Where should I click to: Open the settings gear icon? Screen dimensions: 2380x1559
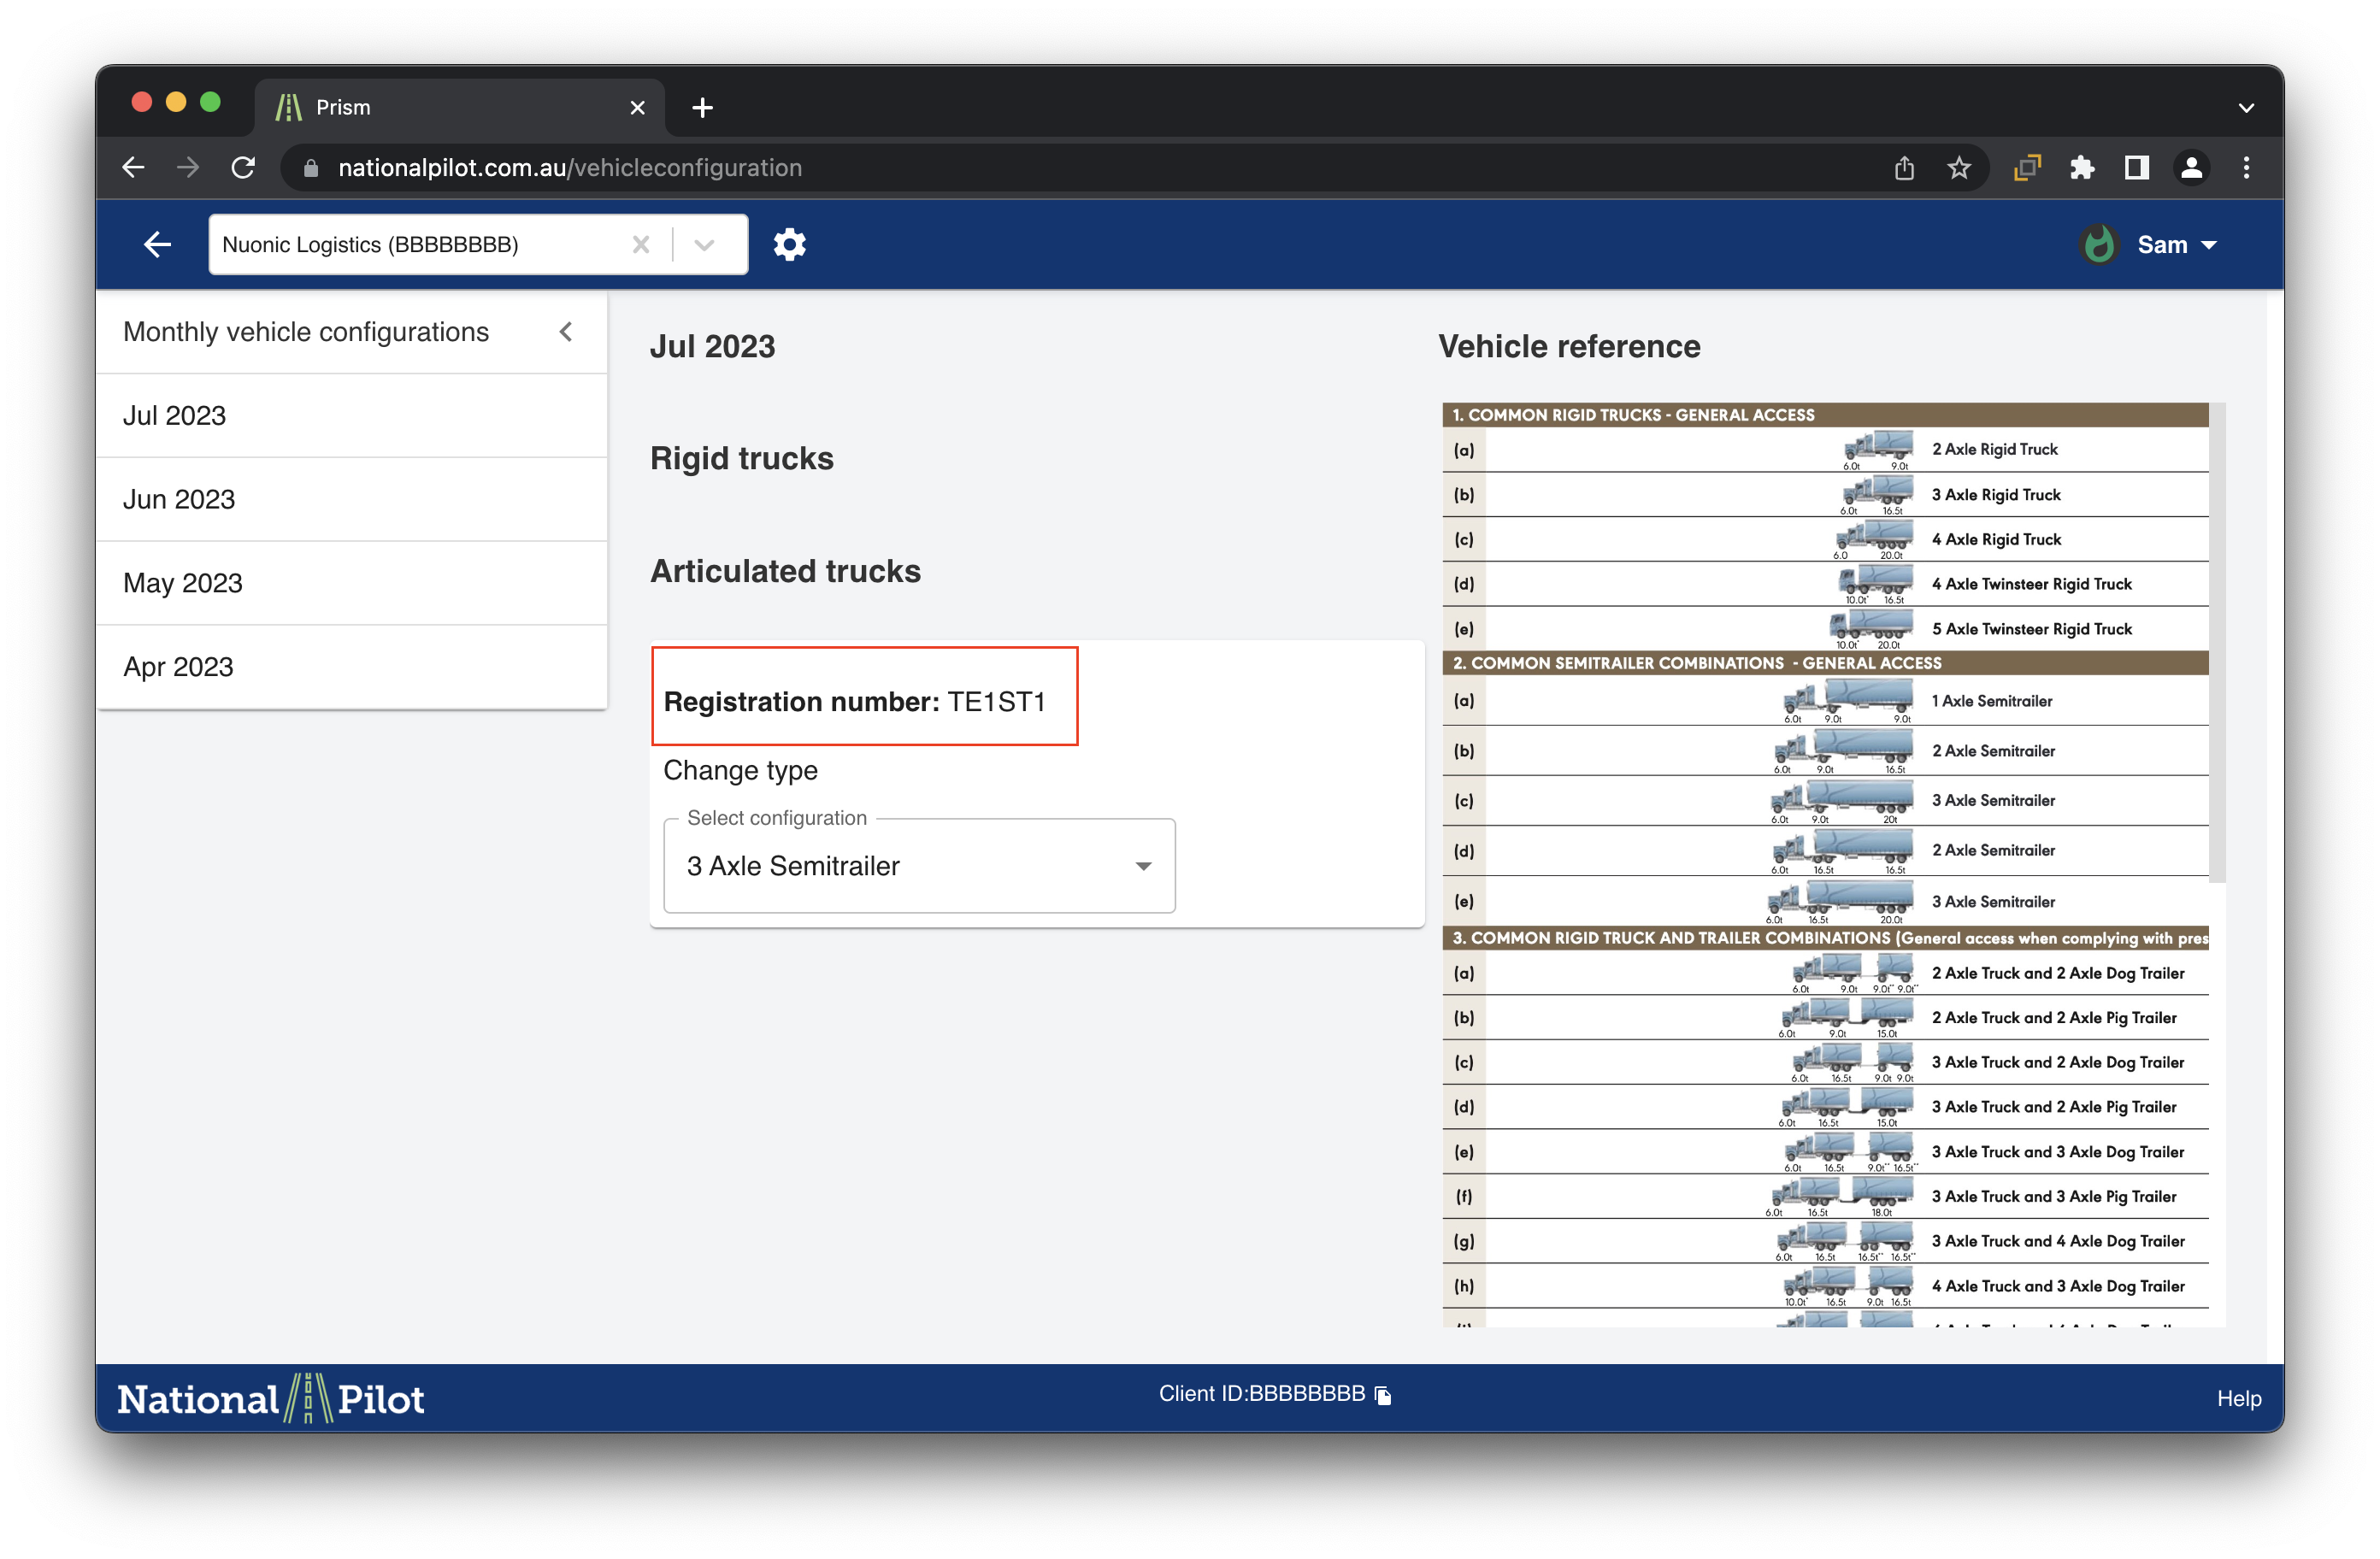[789, 244]
